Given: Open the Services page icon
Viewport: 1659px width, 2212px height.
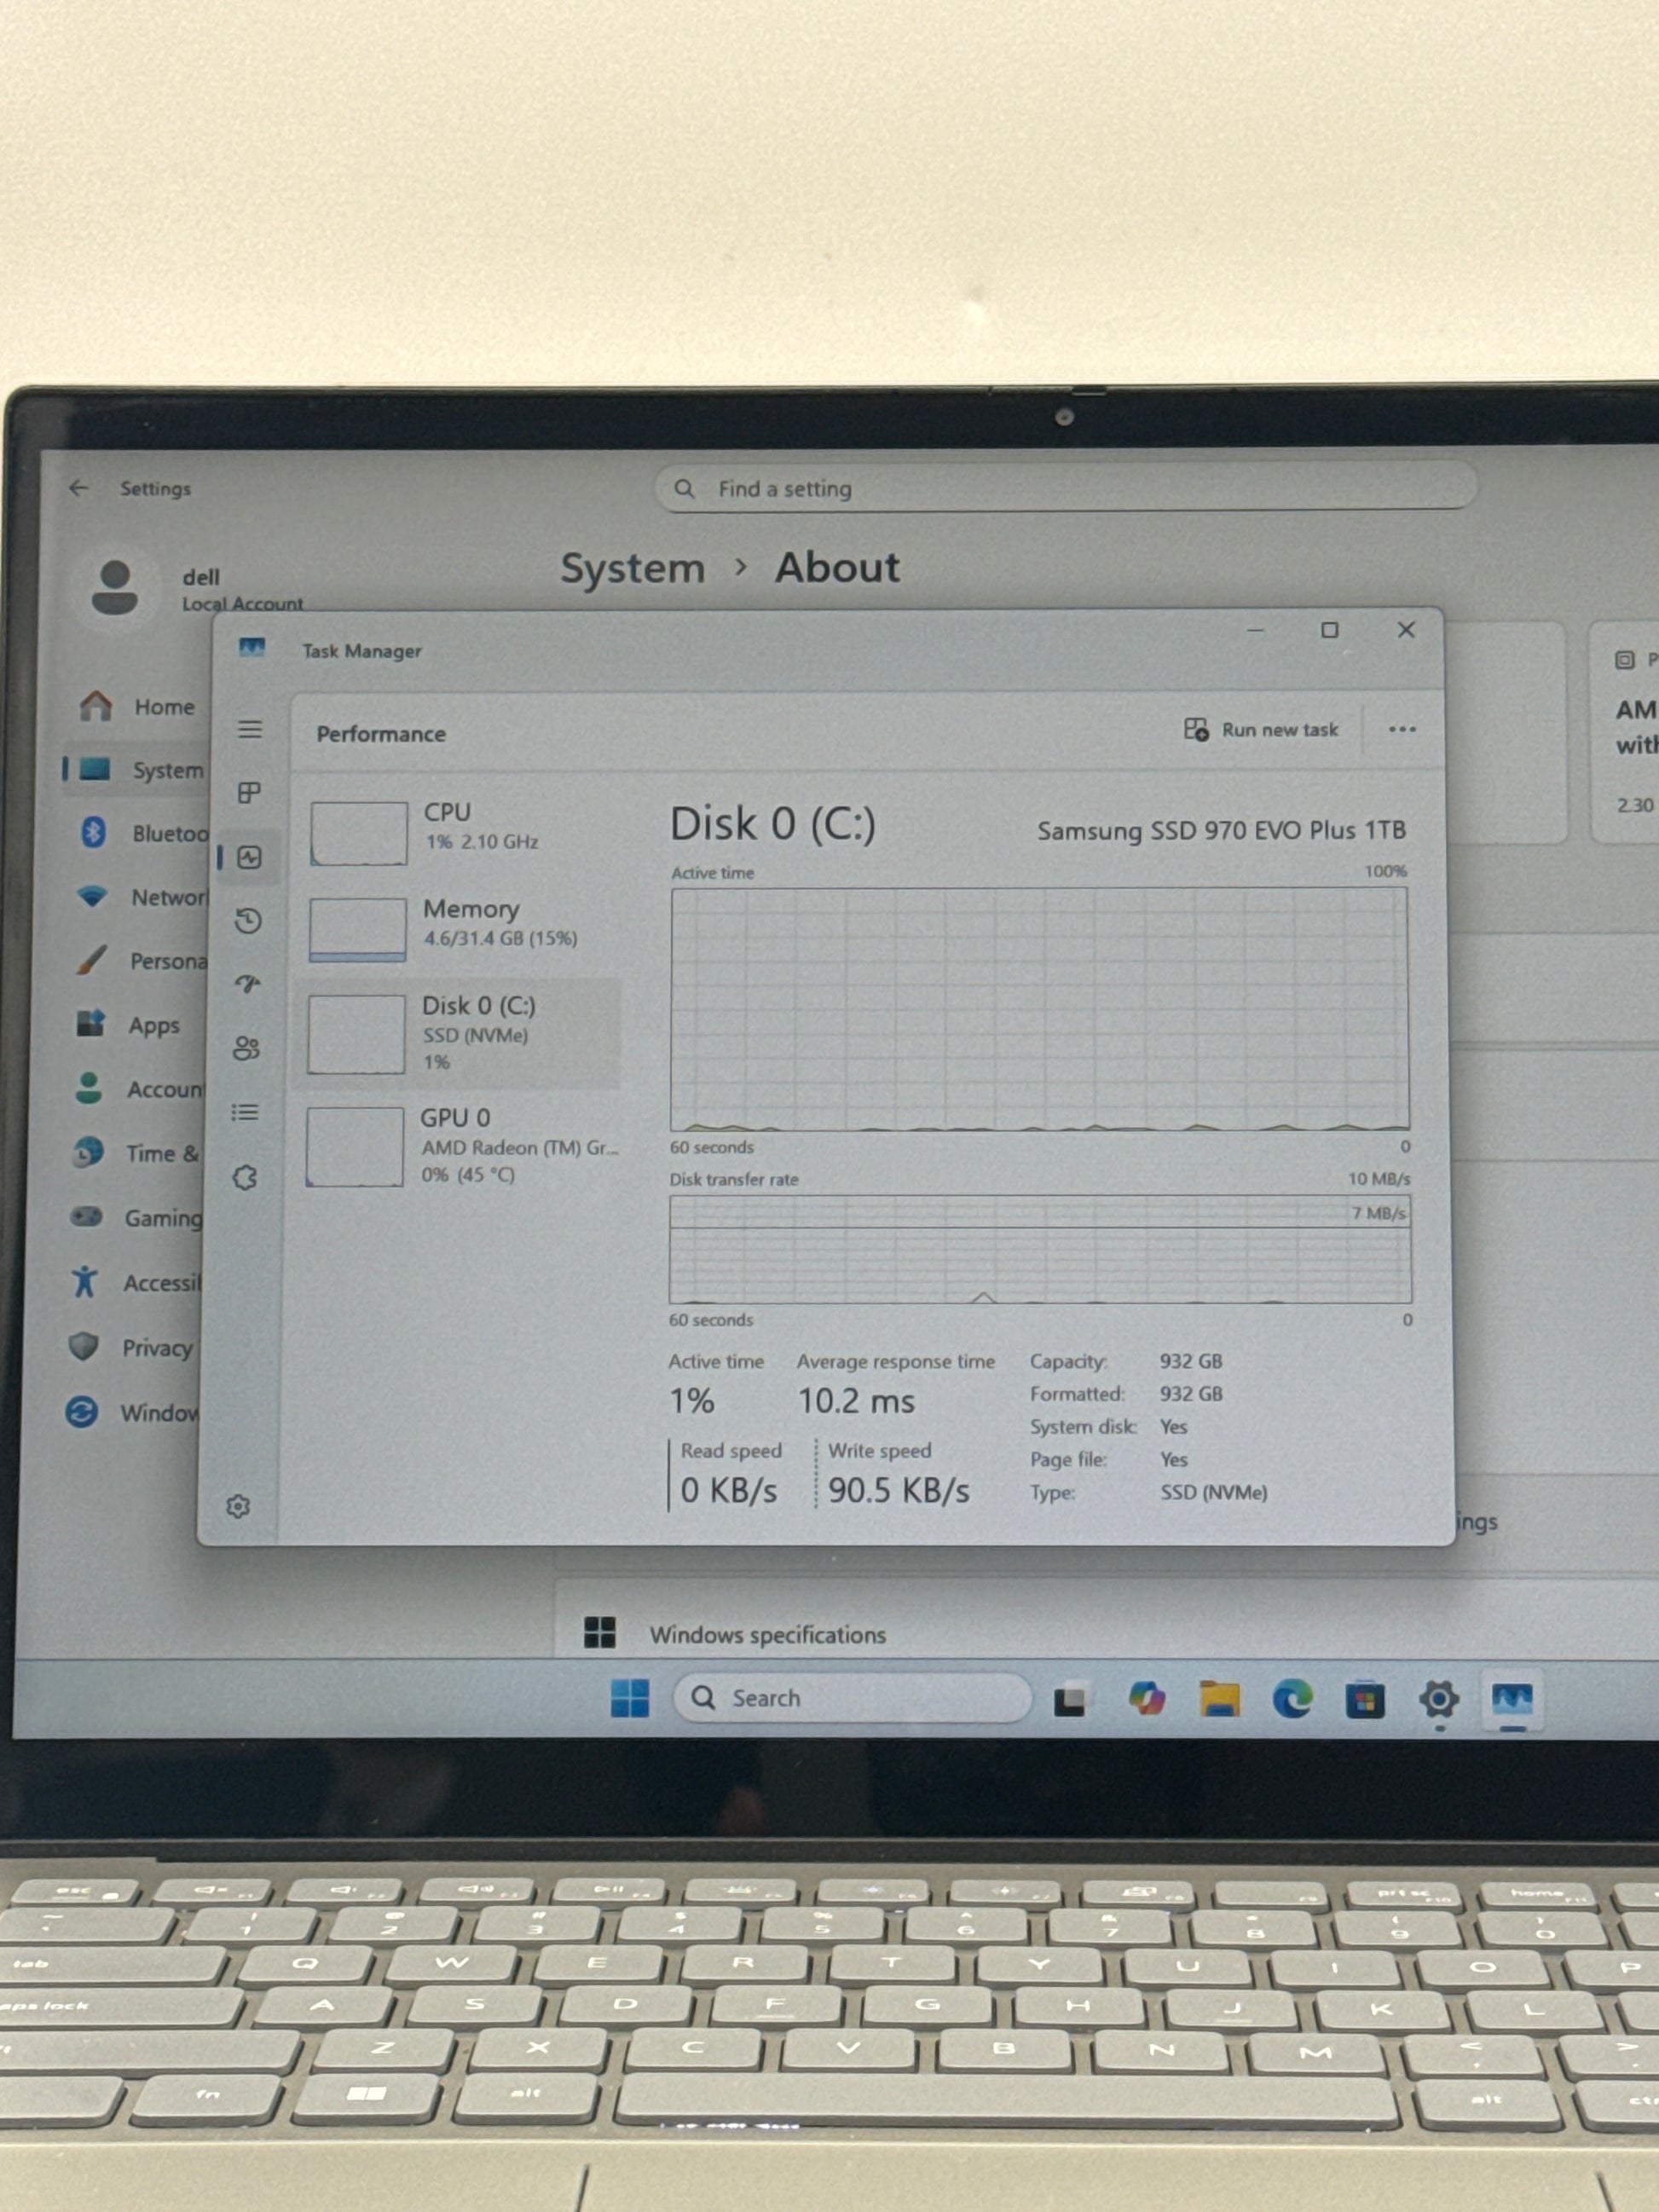Looking at the screenshot, I should click(x=245, y=1177).
